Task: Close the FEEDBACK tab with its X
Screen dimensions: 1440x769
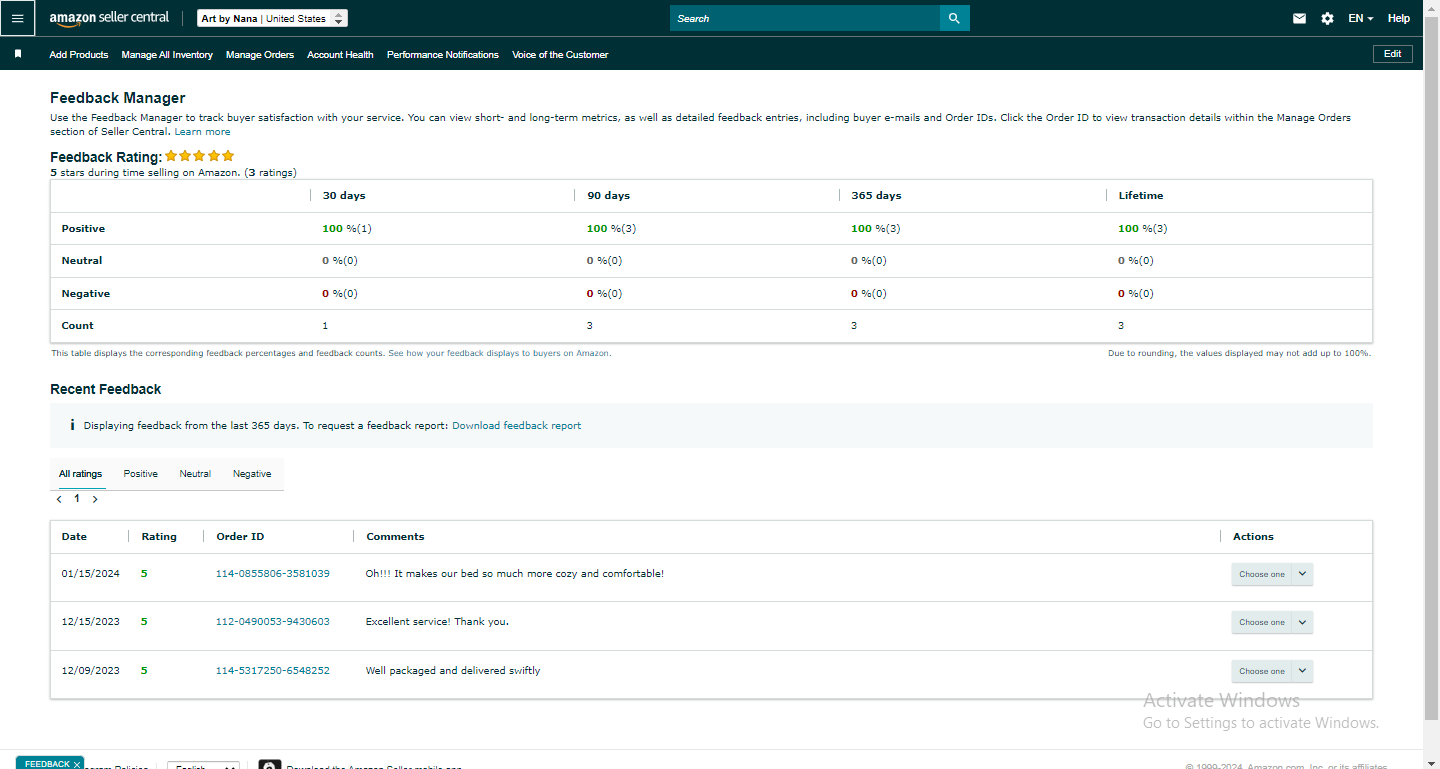Action: click(77, 764)
